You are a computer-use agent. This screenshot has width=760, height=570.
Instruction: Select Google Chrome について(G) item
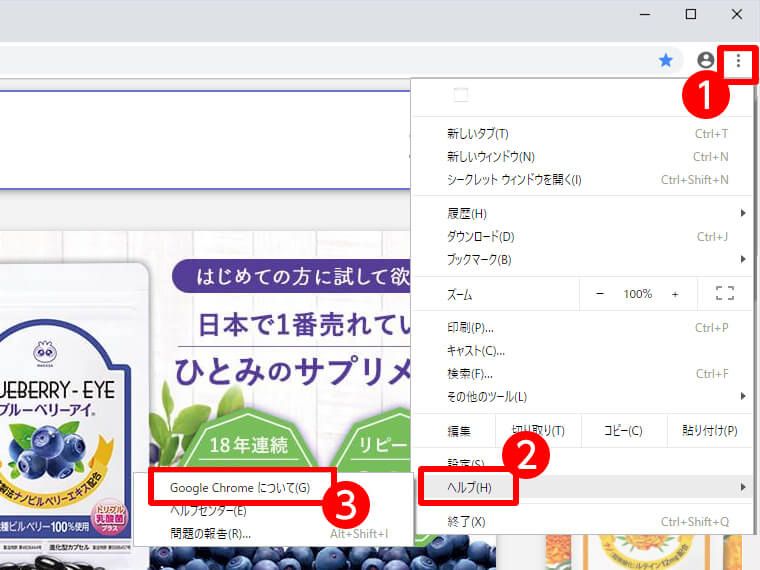coord(240,487)
